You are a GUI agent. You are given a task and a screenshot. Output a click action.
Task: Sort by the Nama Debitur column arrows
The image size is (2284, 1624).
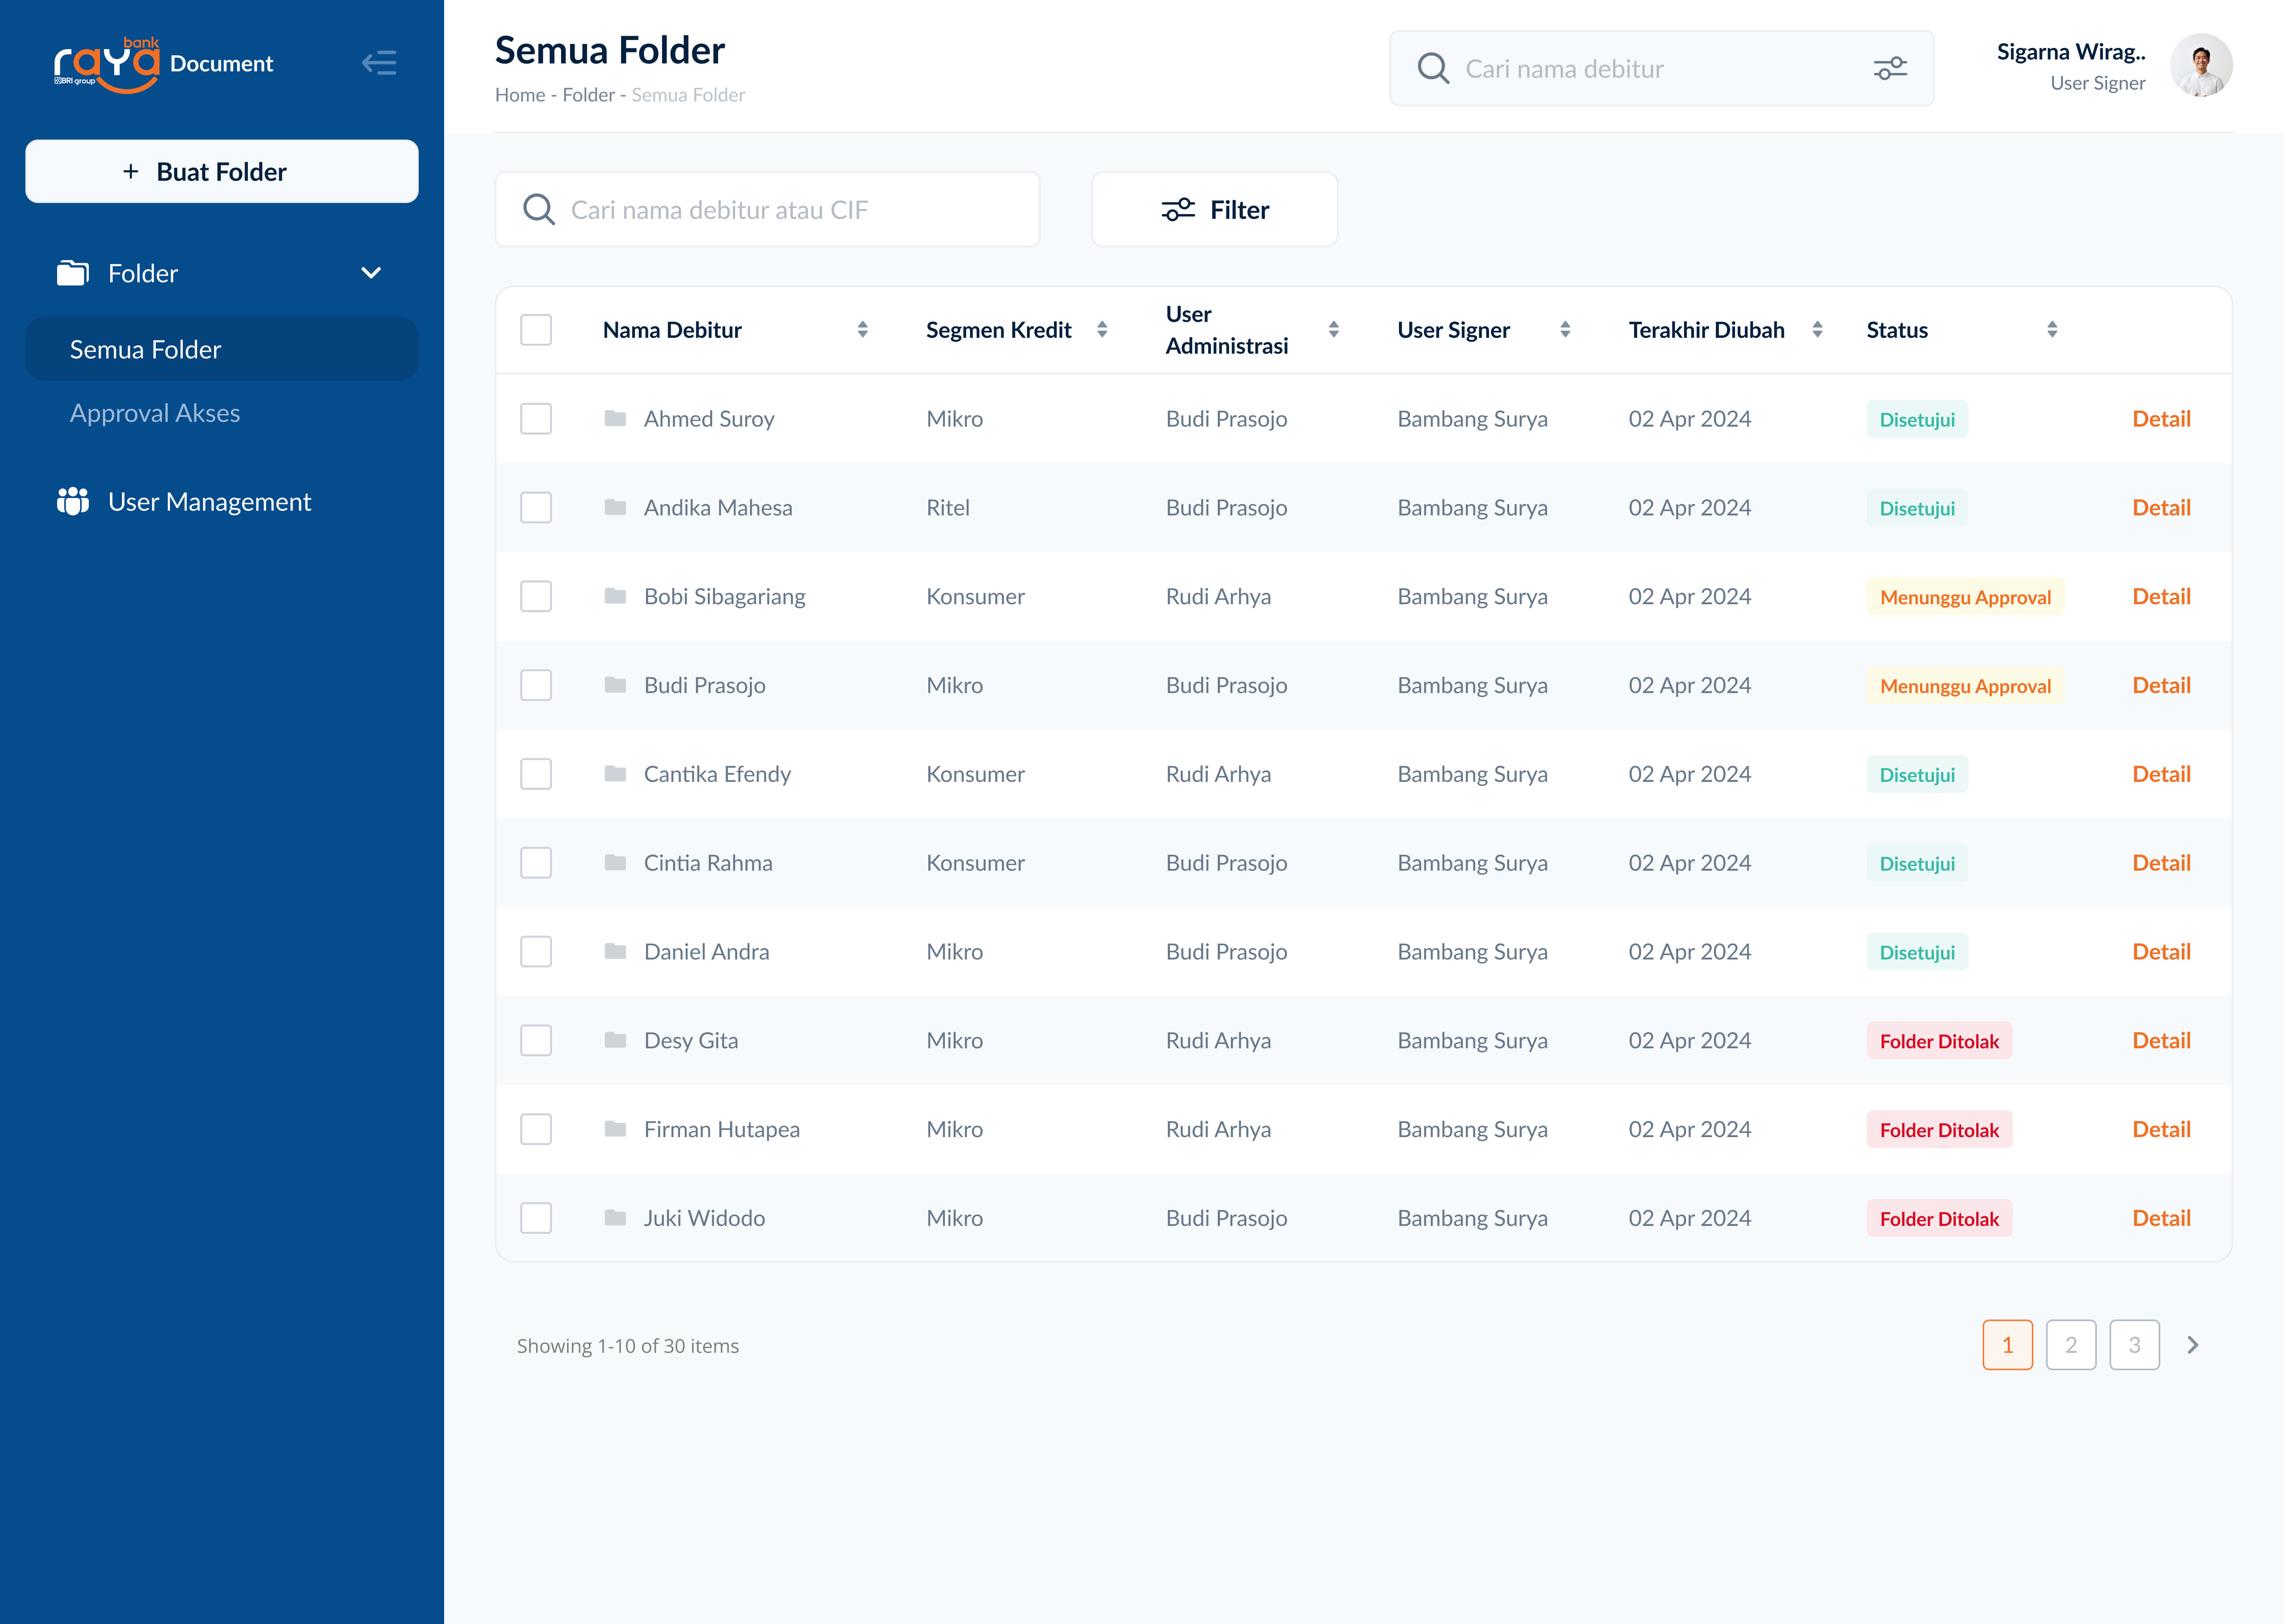pos(862,330)
